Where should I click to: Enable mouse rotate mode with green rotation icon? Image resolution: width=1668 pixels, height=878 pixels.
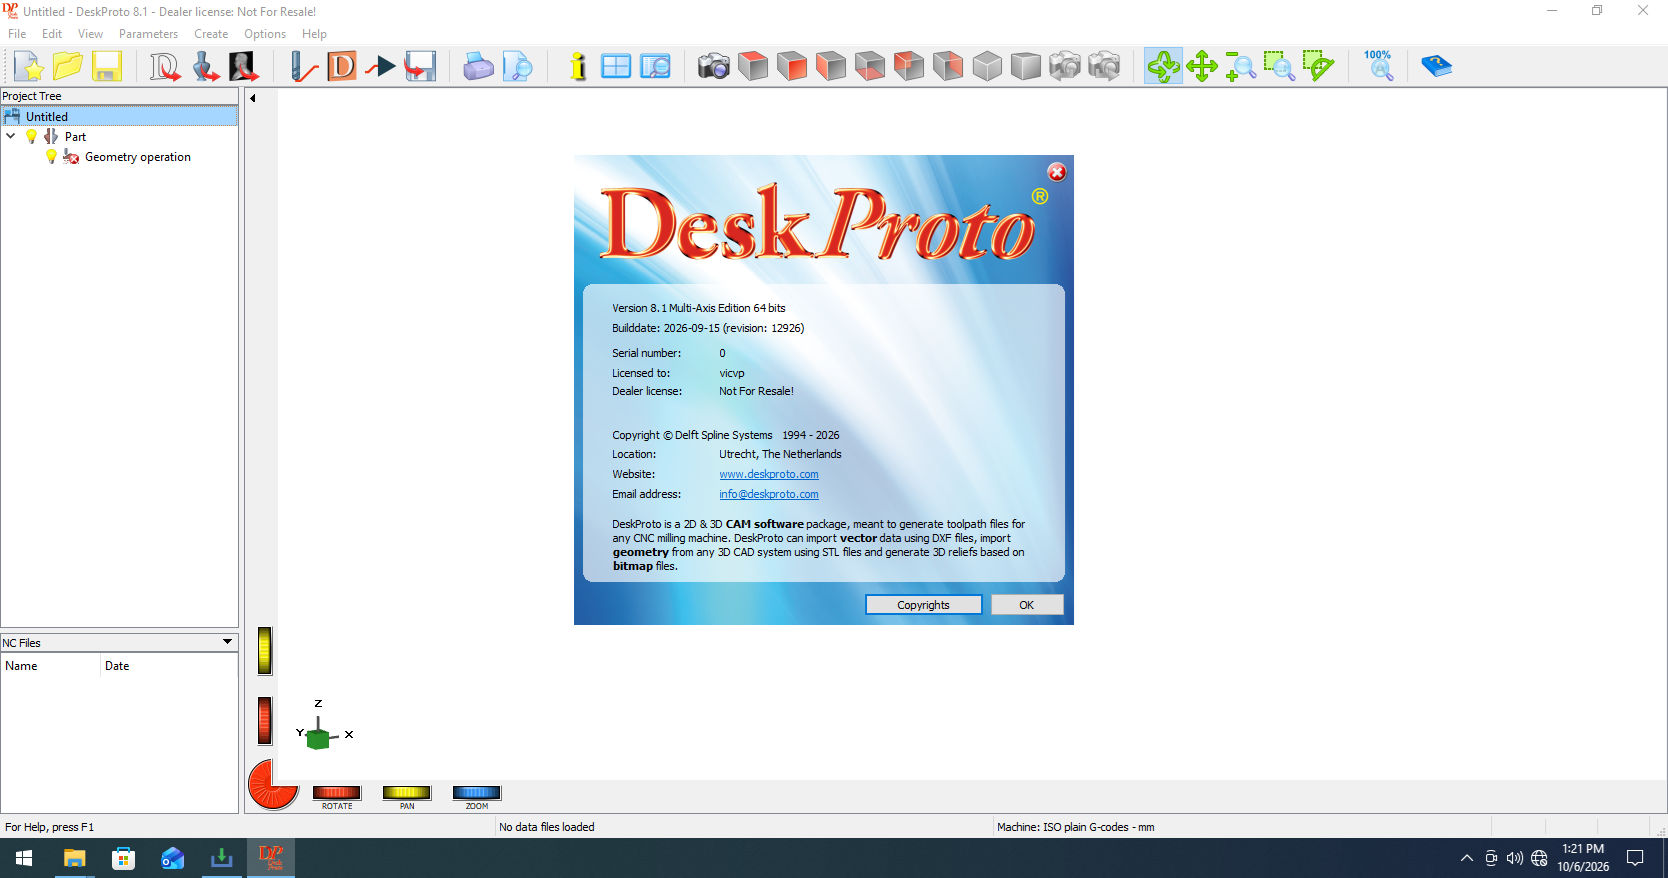click(1163, 67)
